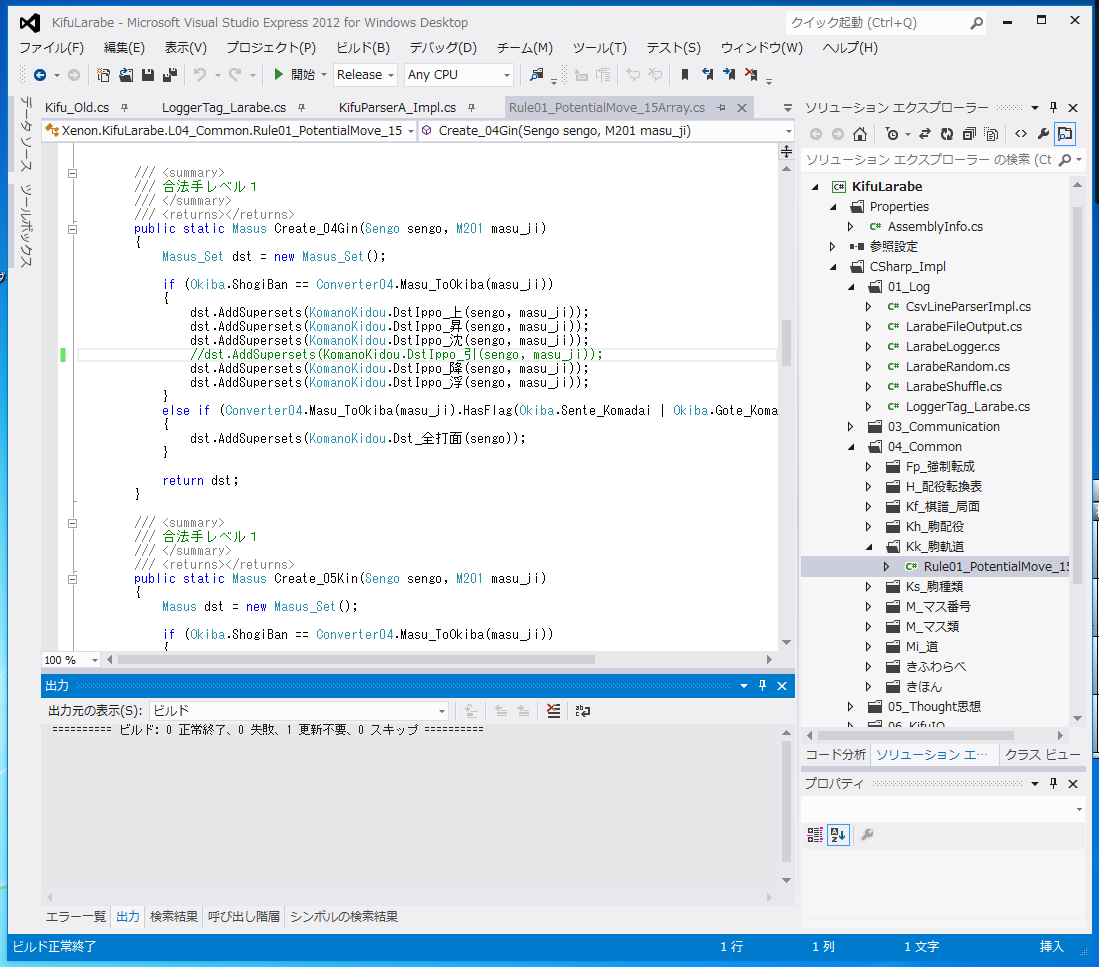The image size is (1099, 967).
Task: Toggle Preview Selected Items in Solution Explorer
Action: (x=1065, y=134)
